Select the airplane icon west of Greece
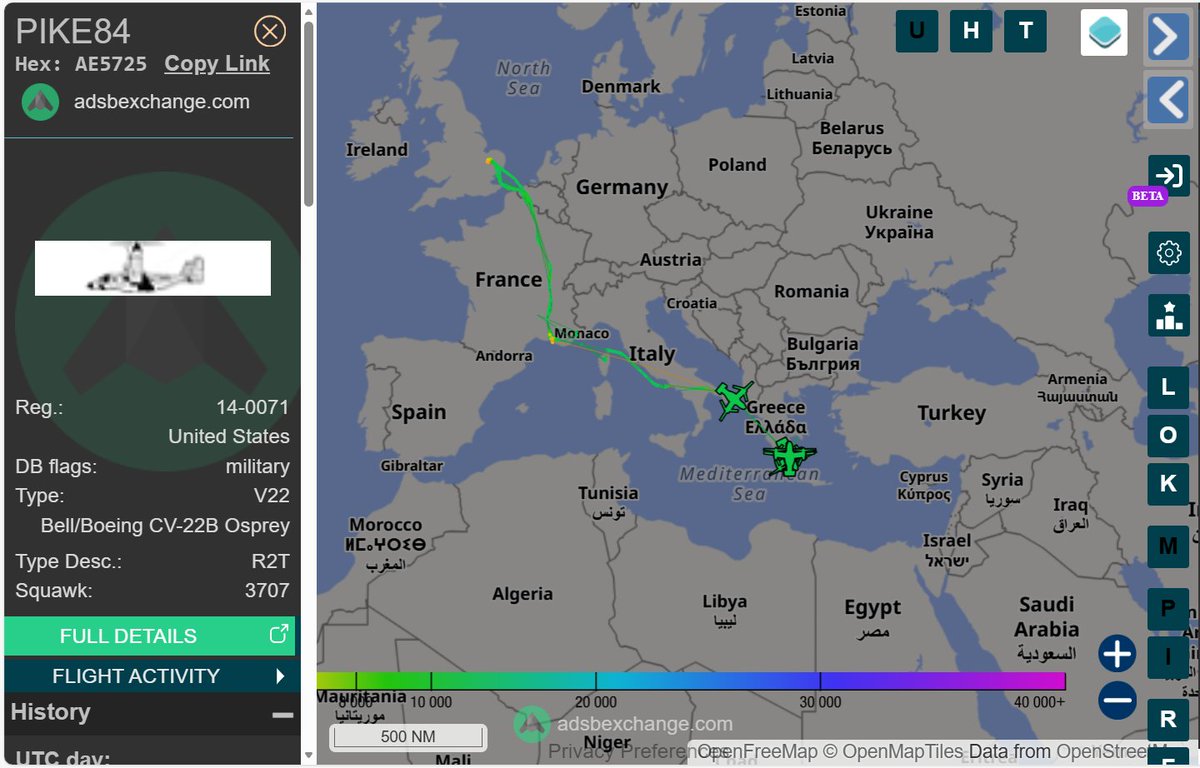Viewport: 1200px width, 768px height. click(734, 400)
